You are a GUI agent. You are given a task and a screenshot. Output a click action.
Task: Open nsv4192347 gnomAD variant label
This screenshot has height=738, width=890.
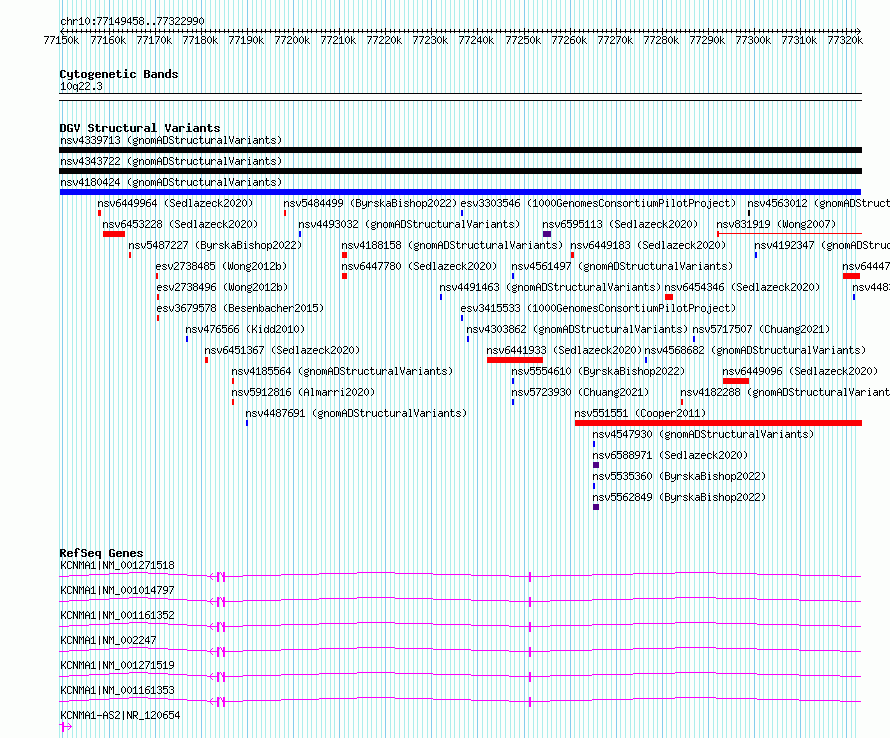click(x=822, y=245)
